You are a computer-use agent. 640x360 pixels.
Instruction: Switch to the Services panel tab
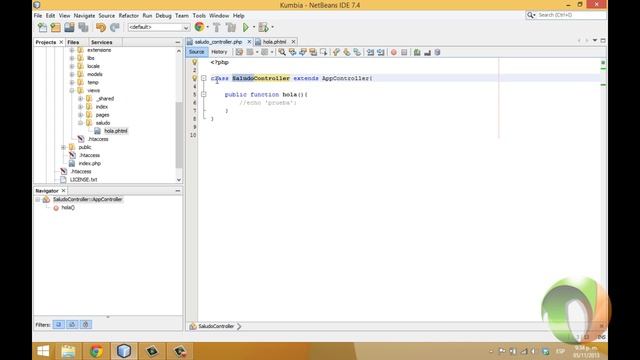click(102, 42)
